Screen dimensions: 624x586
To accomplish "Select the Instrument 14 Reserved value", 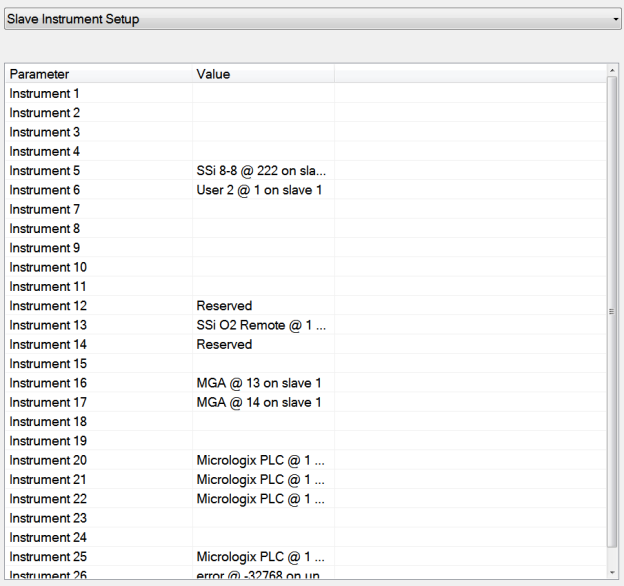I will pos(225,344).
